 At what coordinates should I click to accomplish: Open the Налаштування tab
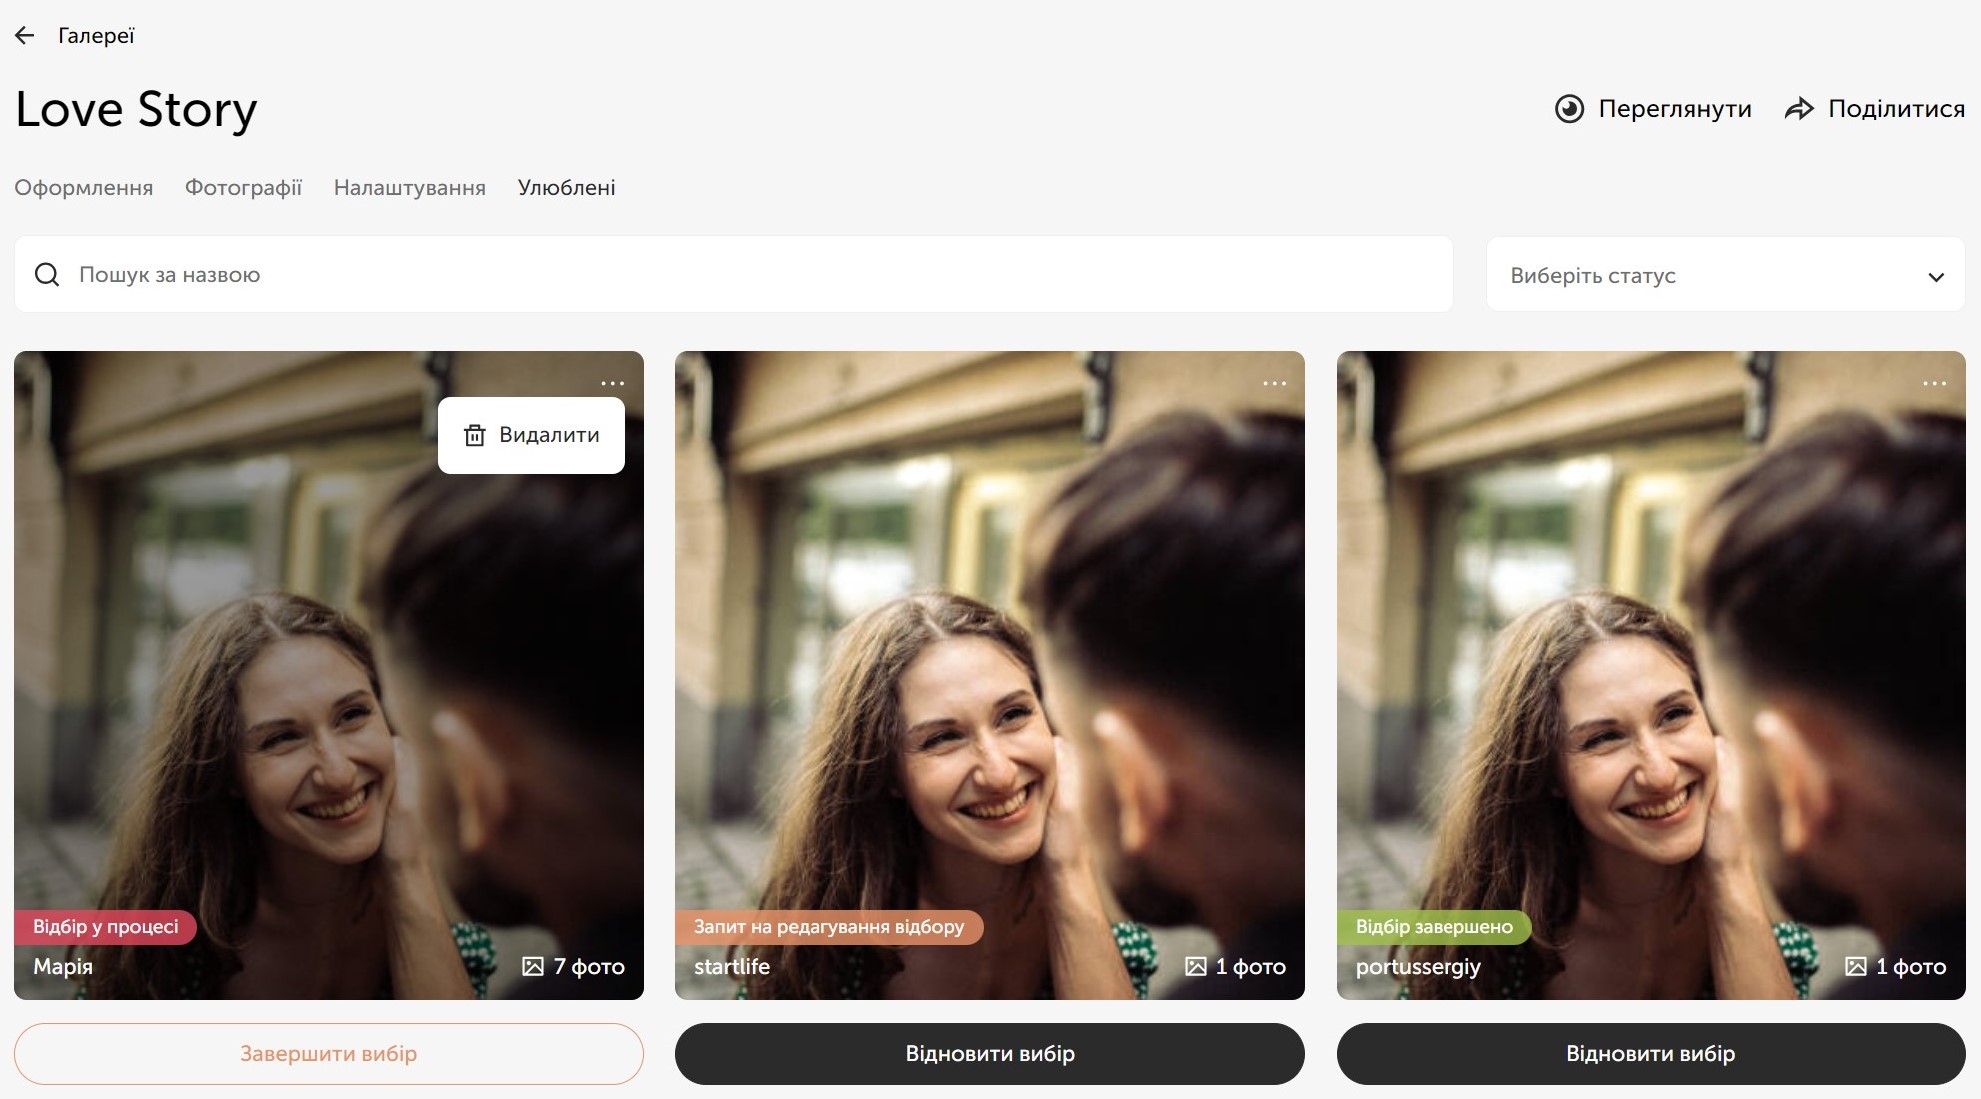[409, 188]
